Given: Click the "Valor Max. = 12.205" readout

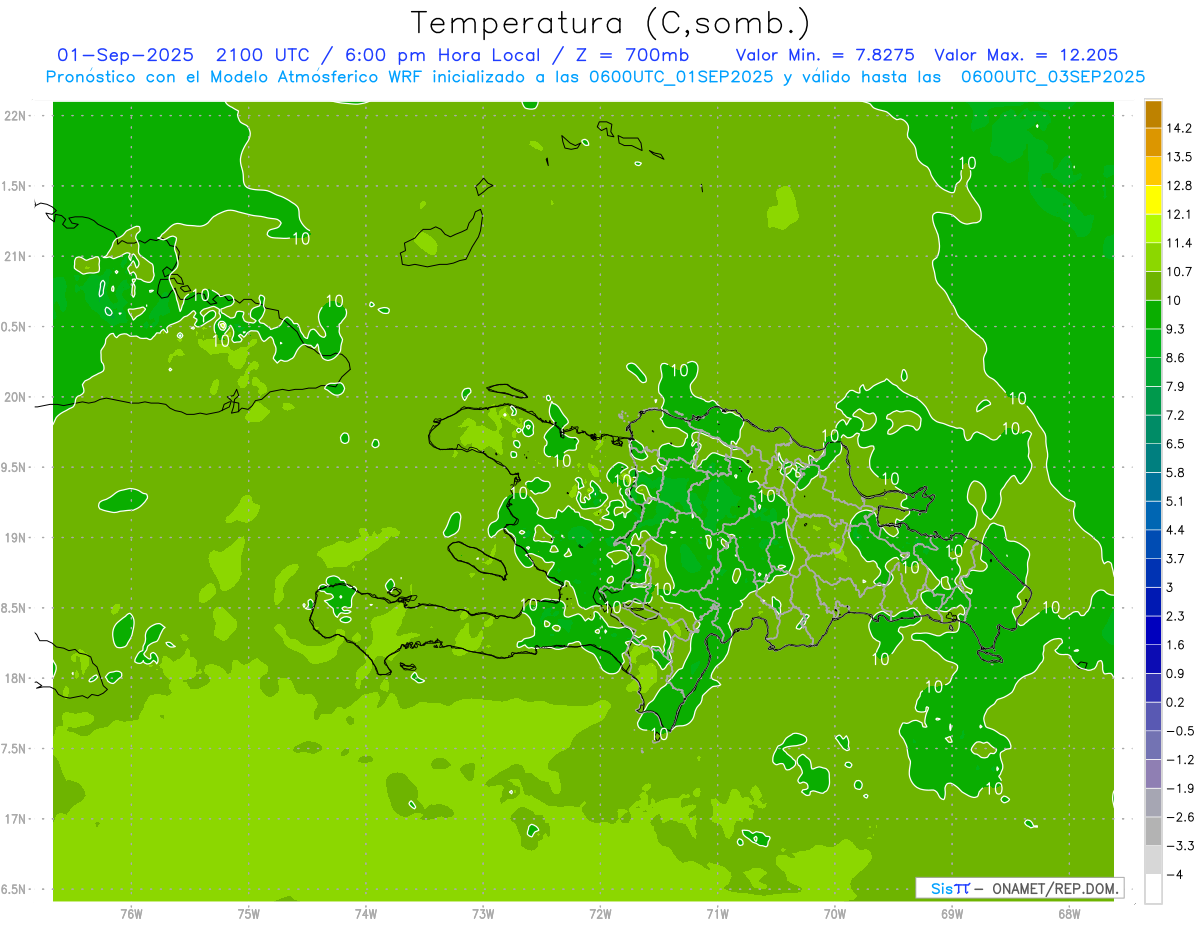Looking at the screenshot, I should (x=1026, y=55).
